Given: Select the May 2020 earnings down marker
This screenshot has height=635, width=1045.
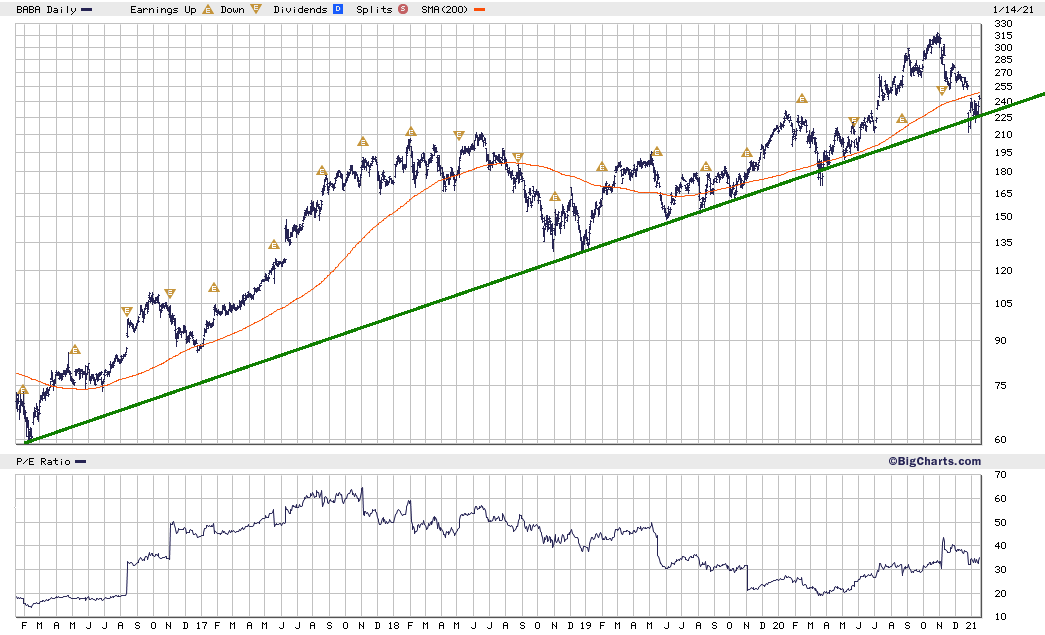Looking at the screenshot, I should pos(854,121).
